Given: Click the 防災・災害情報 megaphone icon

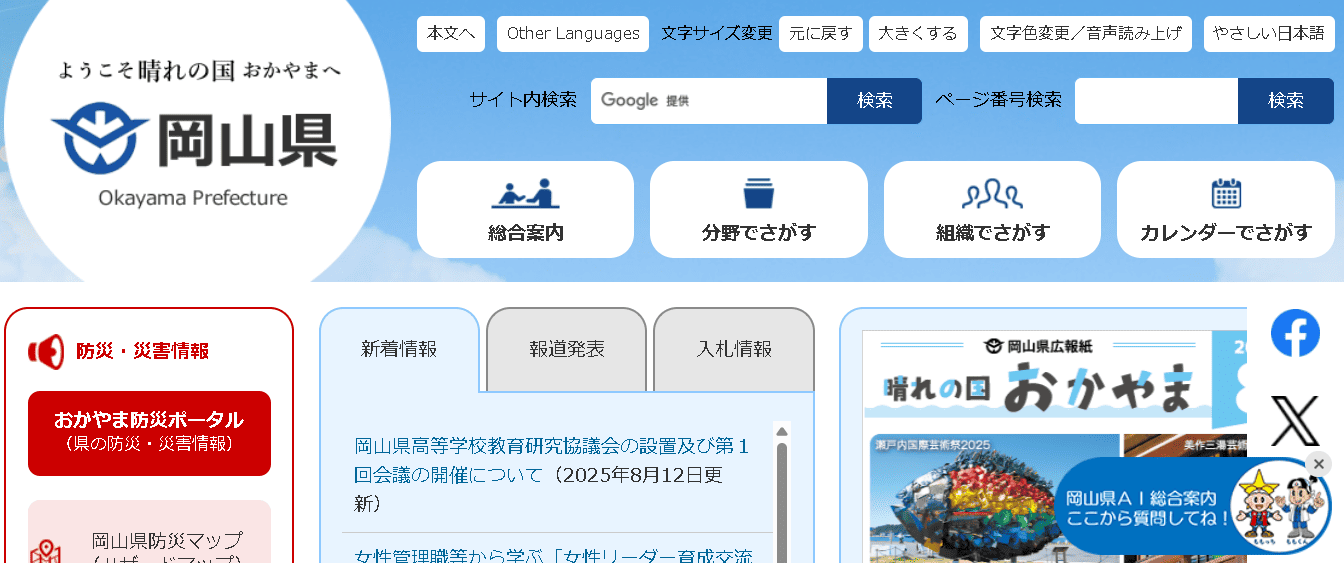Looking at the screenshot, I should point(46,351).
